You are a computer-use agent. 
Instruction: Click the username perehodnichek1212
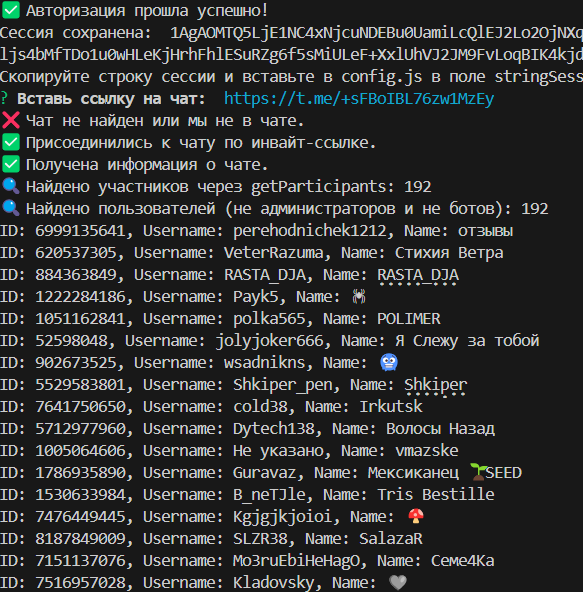click(x=310, y=231)
